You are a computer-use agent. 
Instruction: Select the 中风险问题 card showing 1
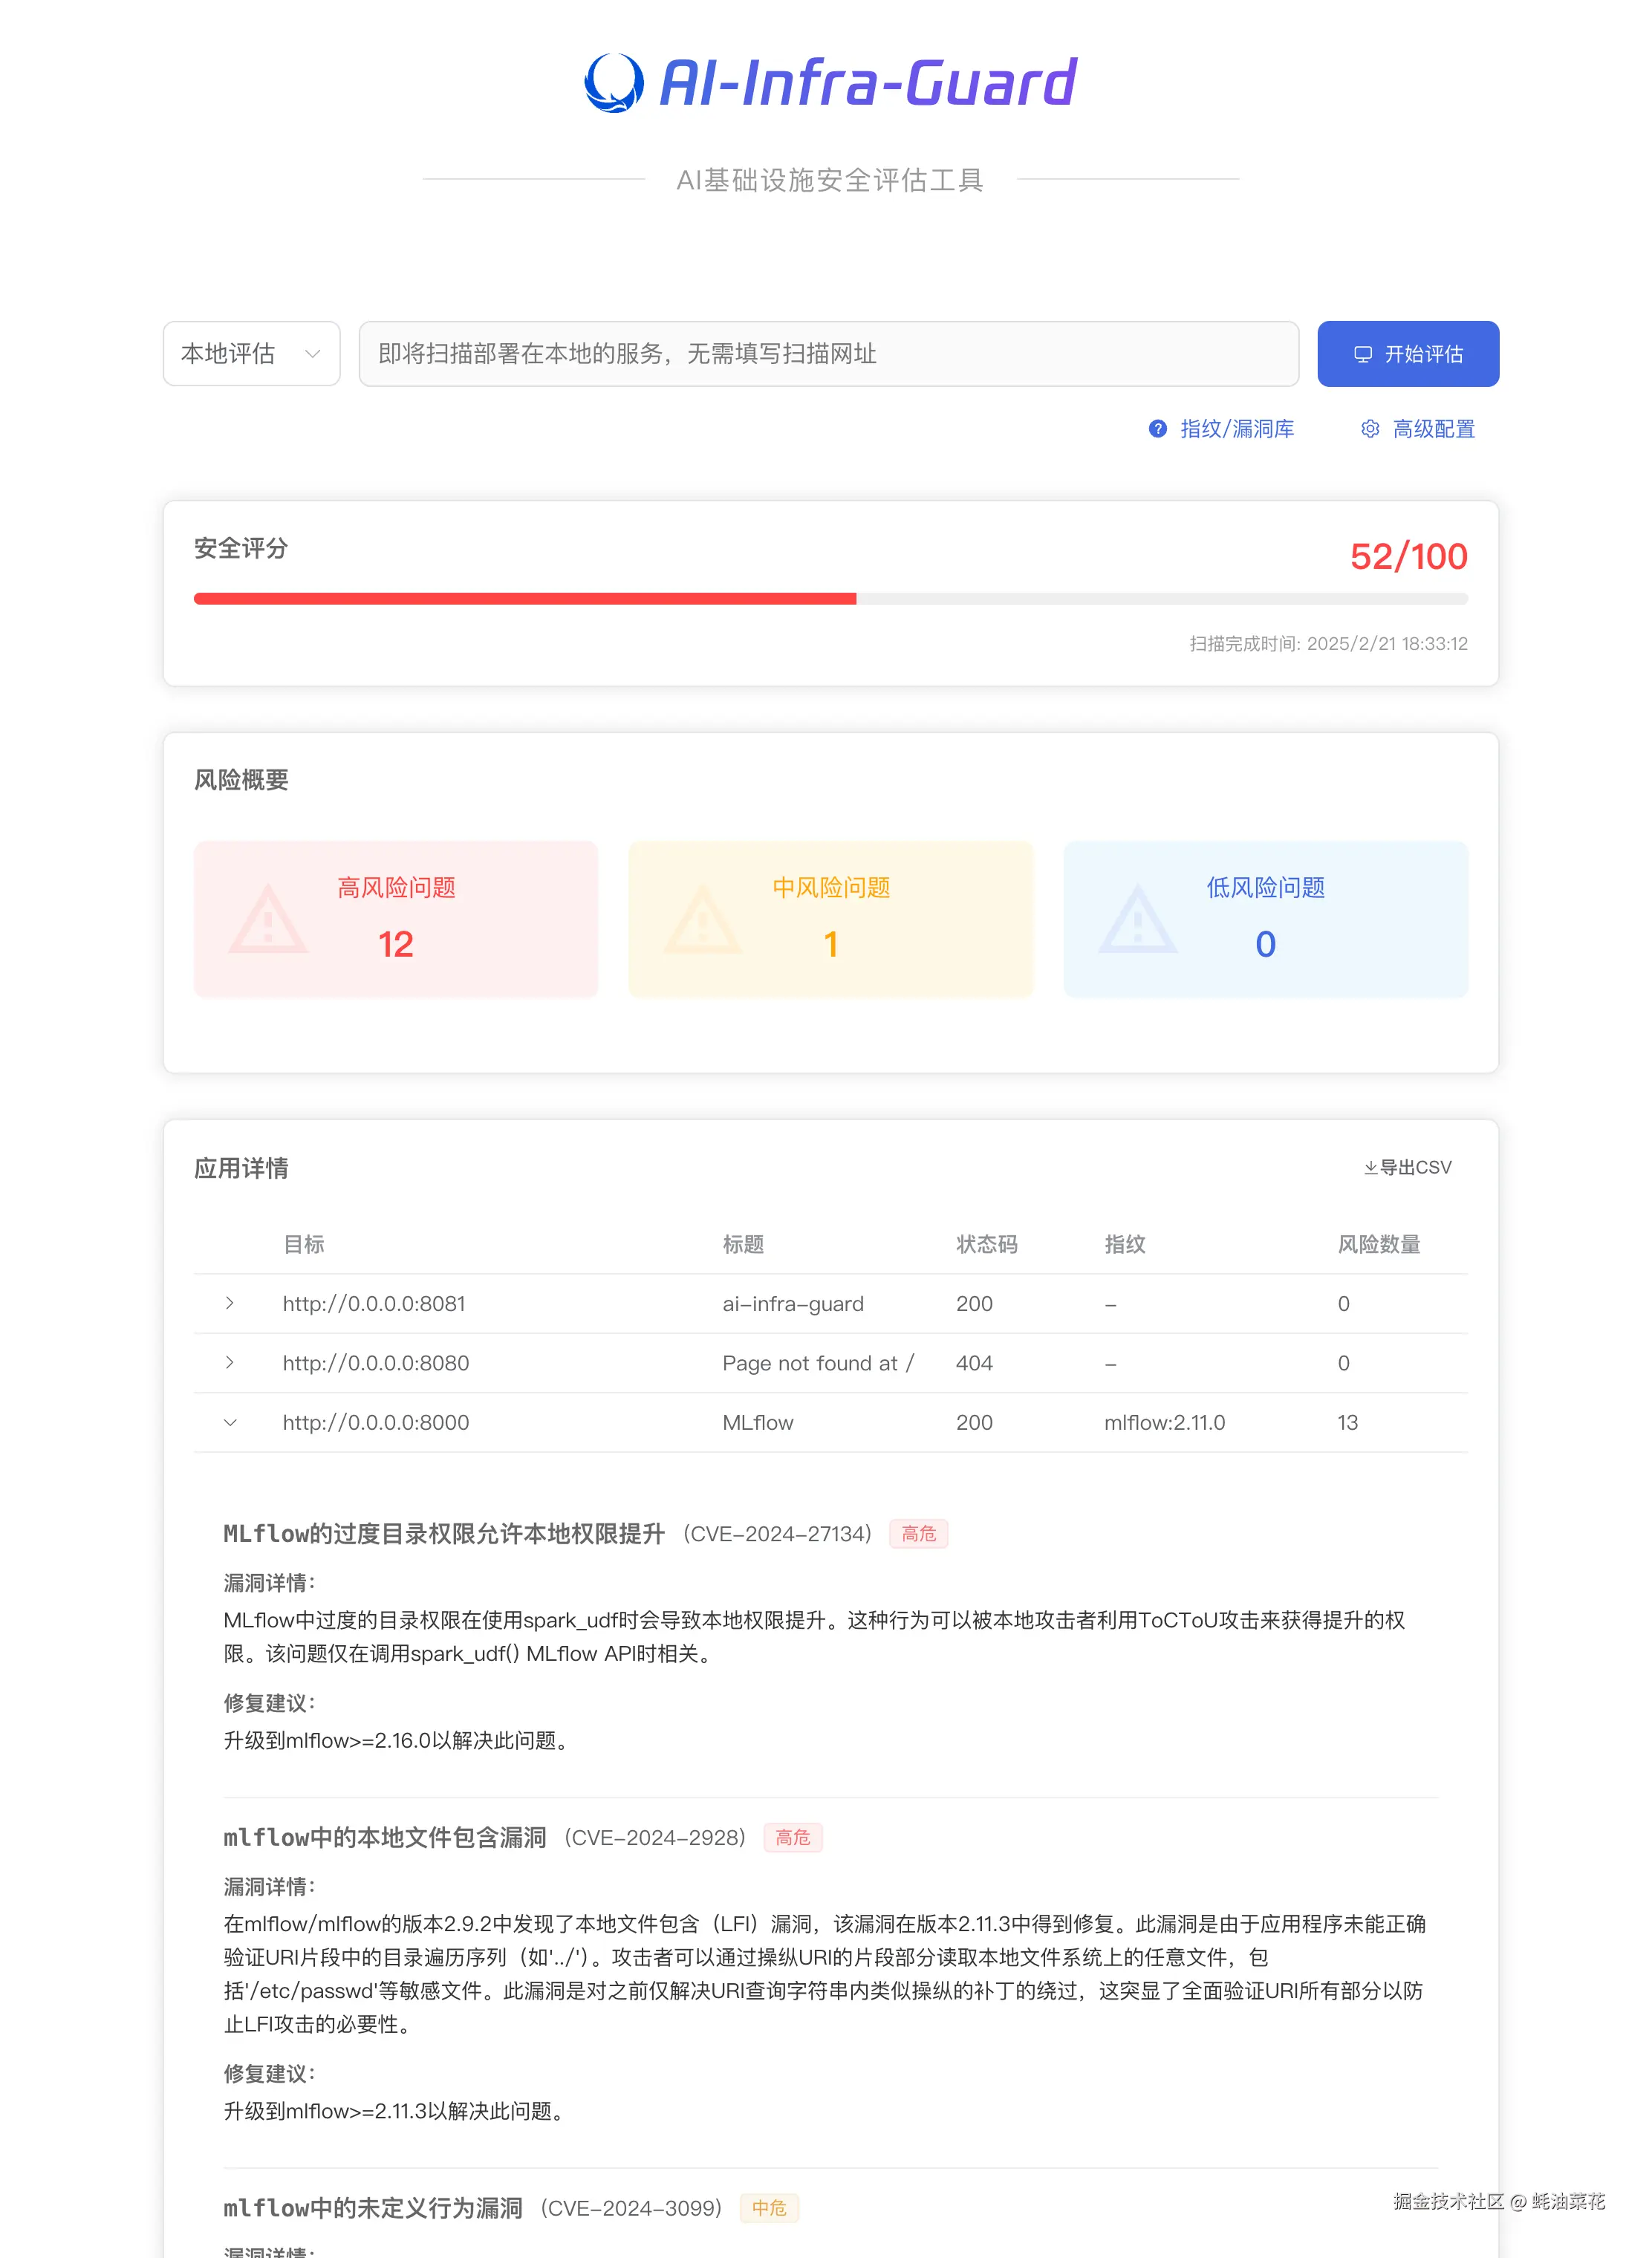831,918
